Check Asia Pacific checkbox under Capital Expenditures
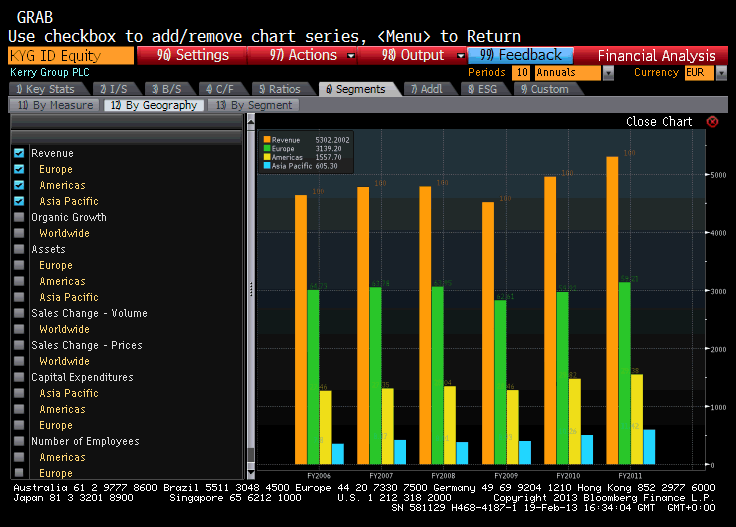Screen dimensions: 736x527 19,393
